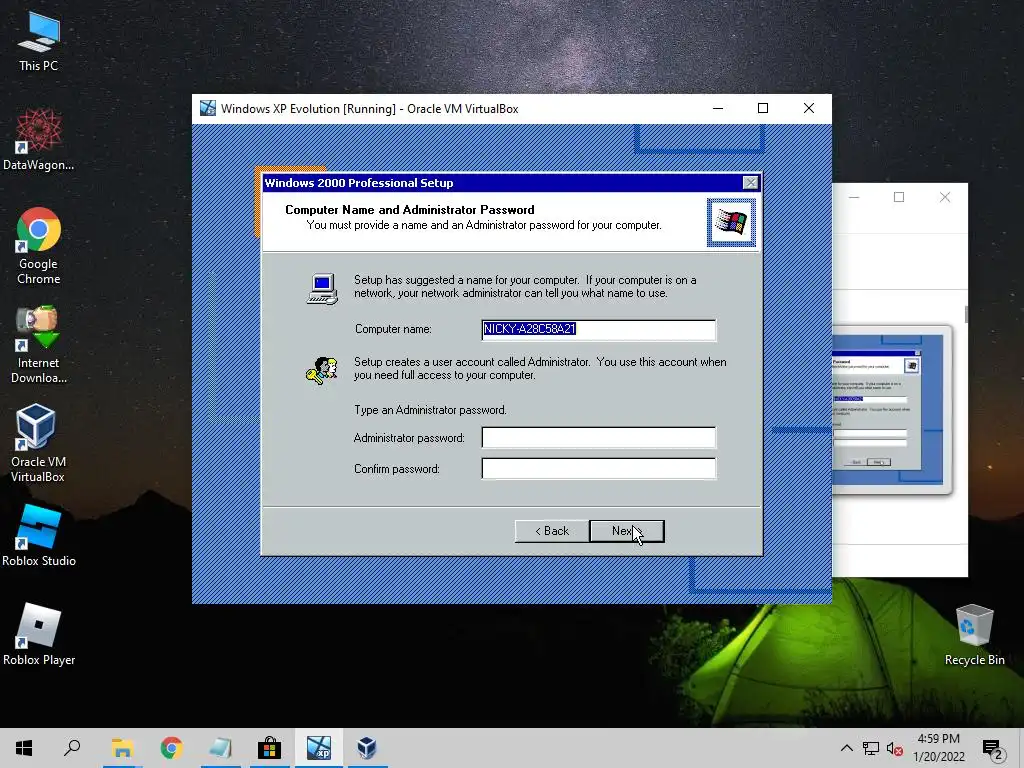Viewport: 1024px width, 768px height.
Task: Click the Next button in Setup
Action: tap(627, 531)
